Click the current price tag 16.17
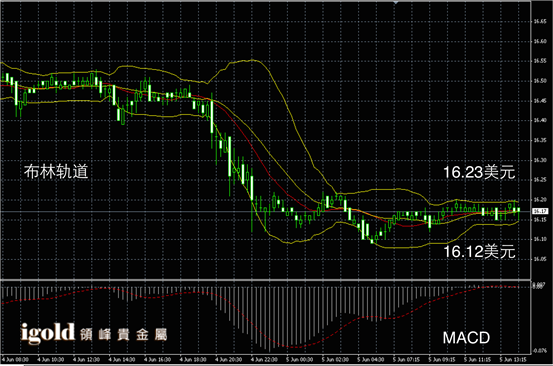The image size is (553, 366). pos(540,211)
